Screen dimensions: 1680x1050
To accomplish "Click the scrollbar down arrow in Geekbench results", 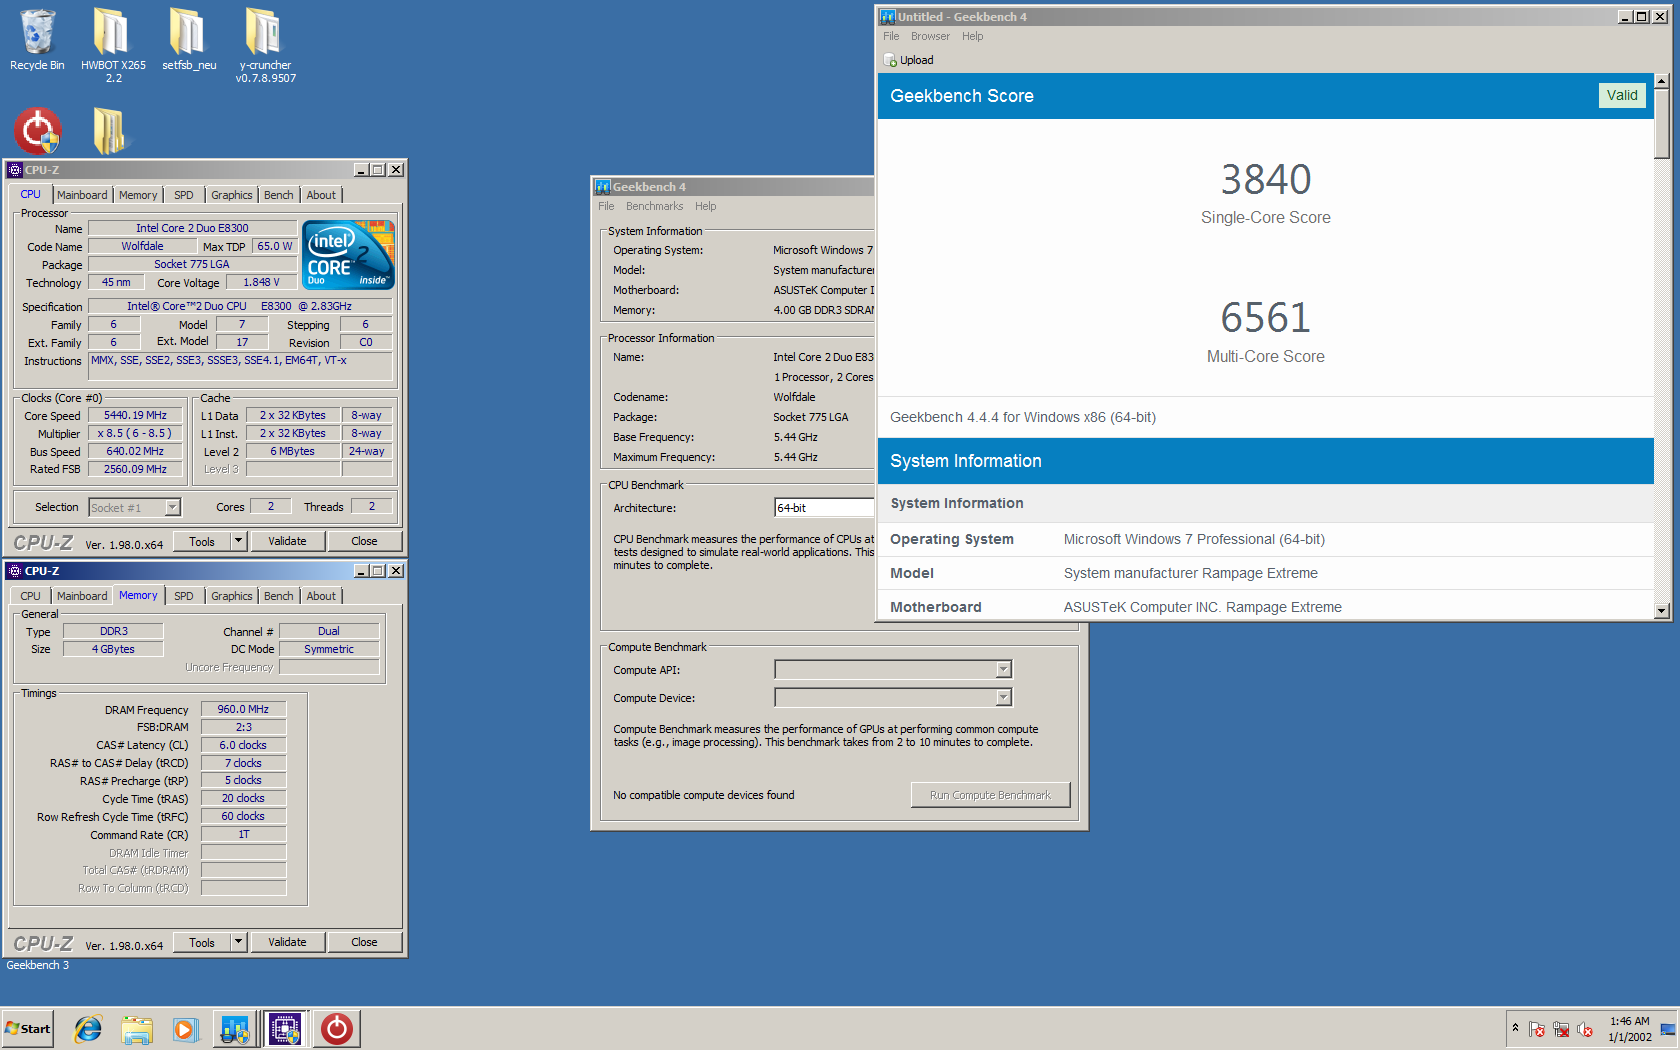I will pos(1661,610).
